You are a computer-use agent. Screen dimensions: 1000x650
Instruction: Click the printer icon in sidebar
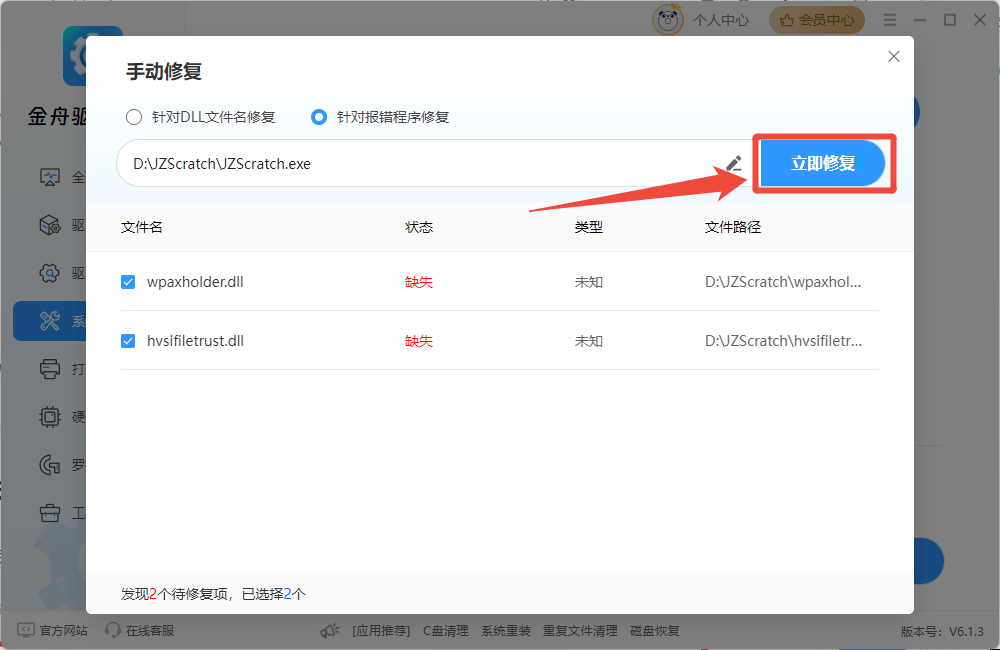click(x=50, y=369)
